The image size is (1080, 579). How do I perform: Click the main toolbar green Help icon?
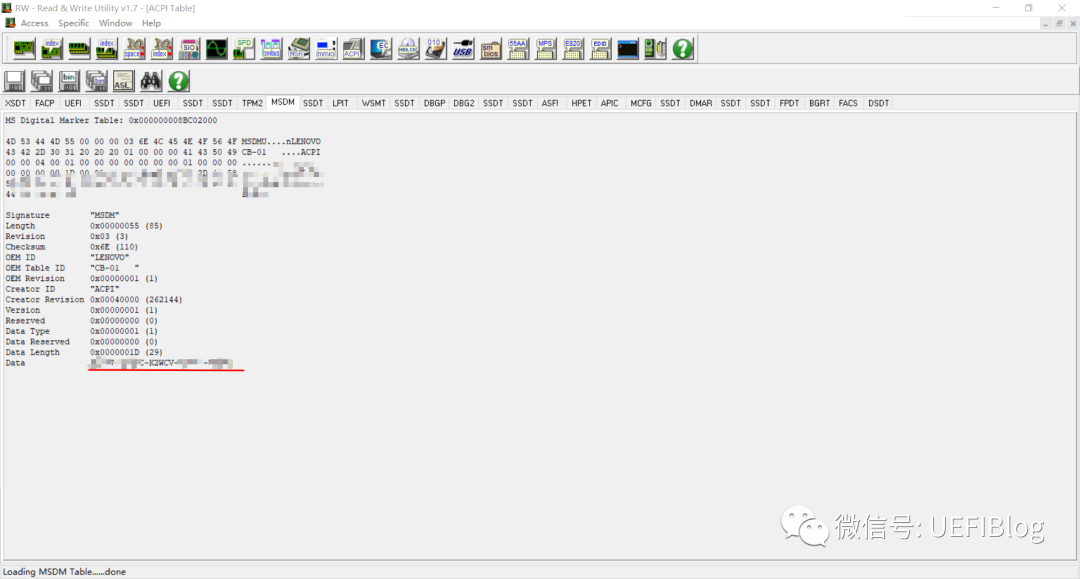tap(683, 49)
